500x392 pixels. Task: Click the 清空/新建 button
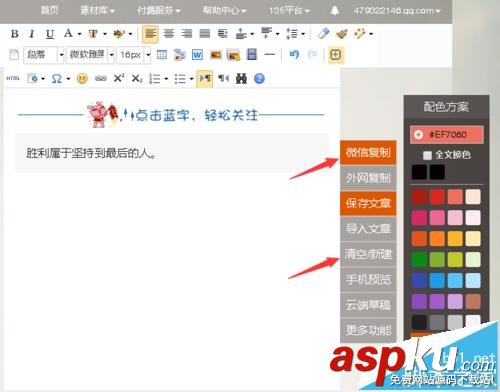point(368,254)
